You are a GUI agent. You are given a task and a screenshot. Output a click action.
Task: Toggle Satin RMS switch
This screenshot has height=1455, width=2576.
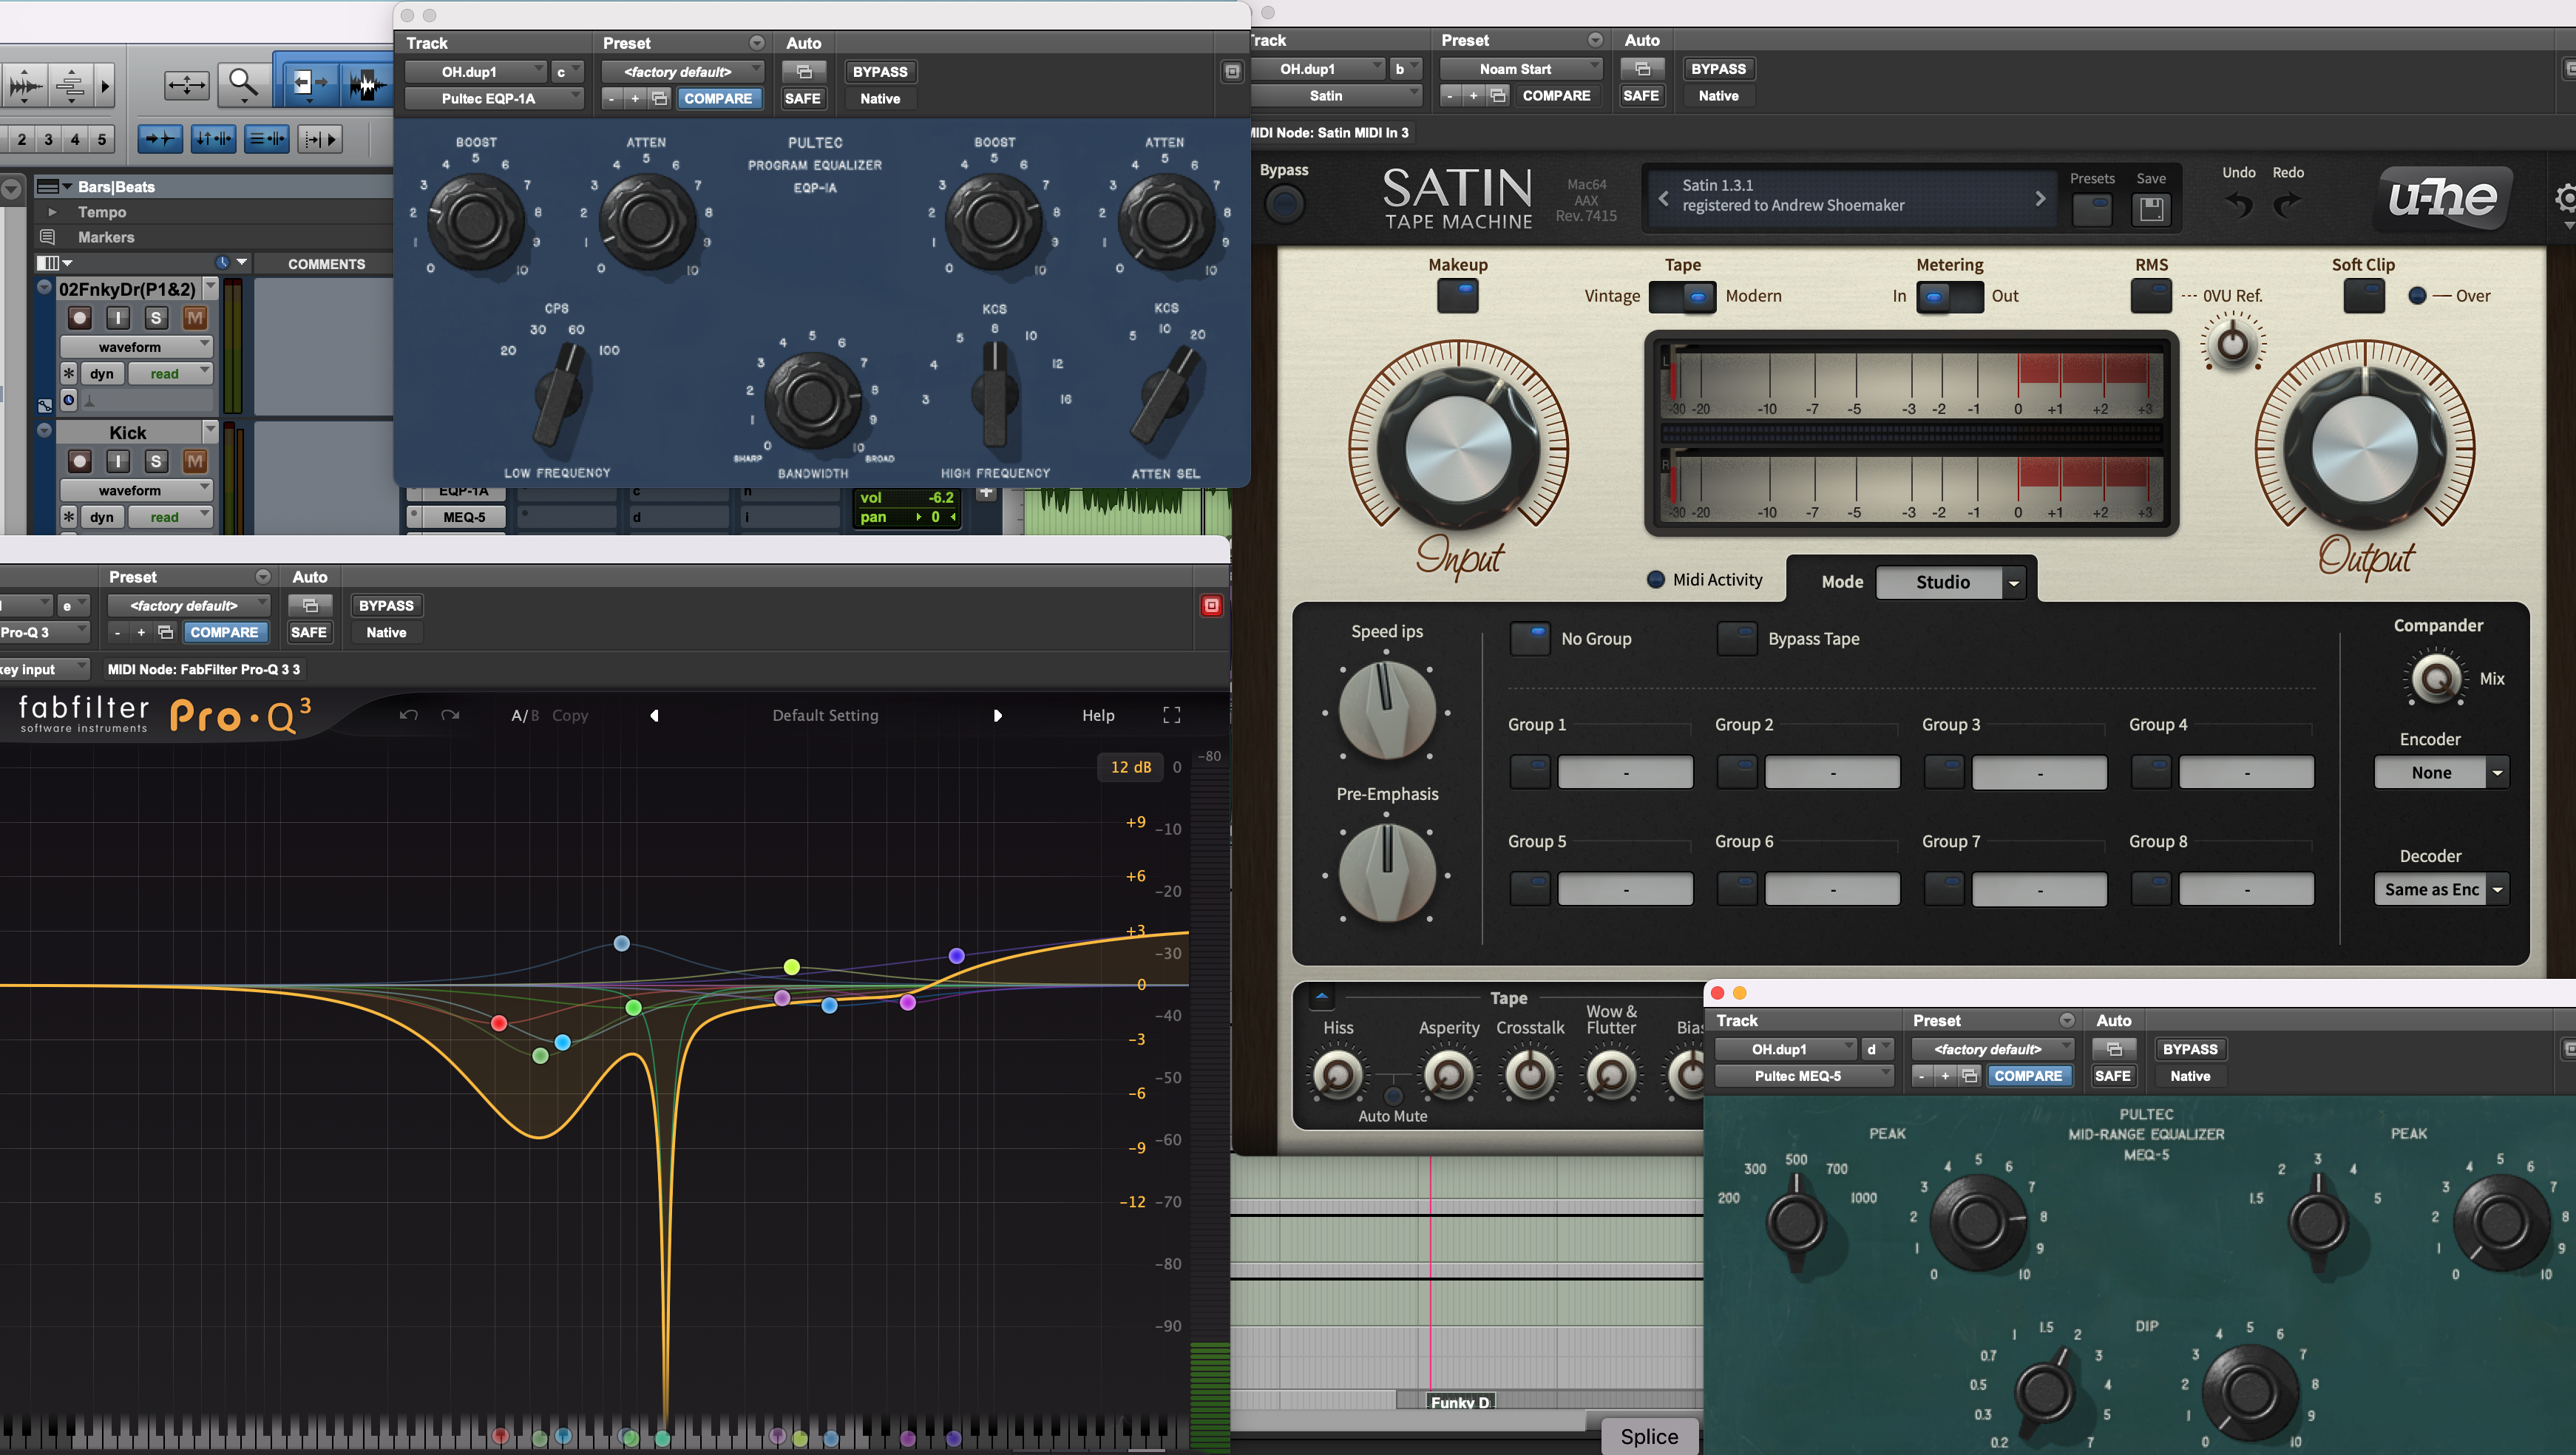[x=2151, y=295]
